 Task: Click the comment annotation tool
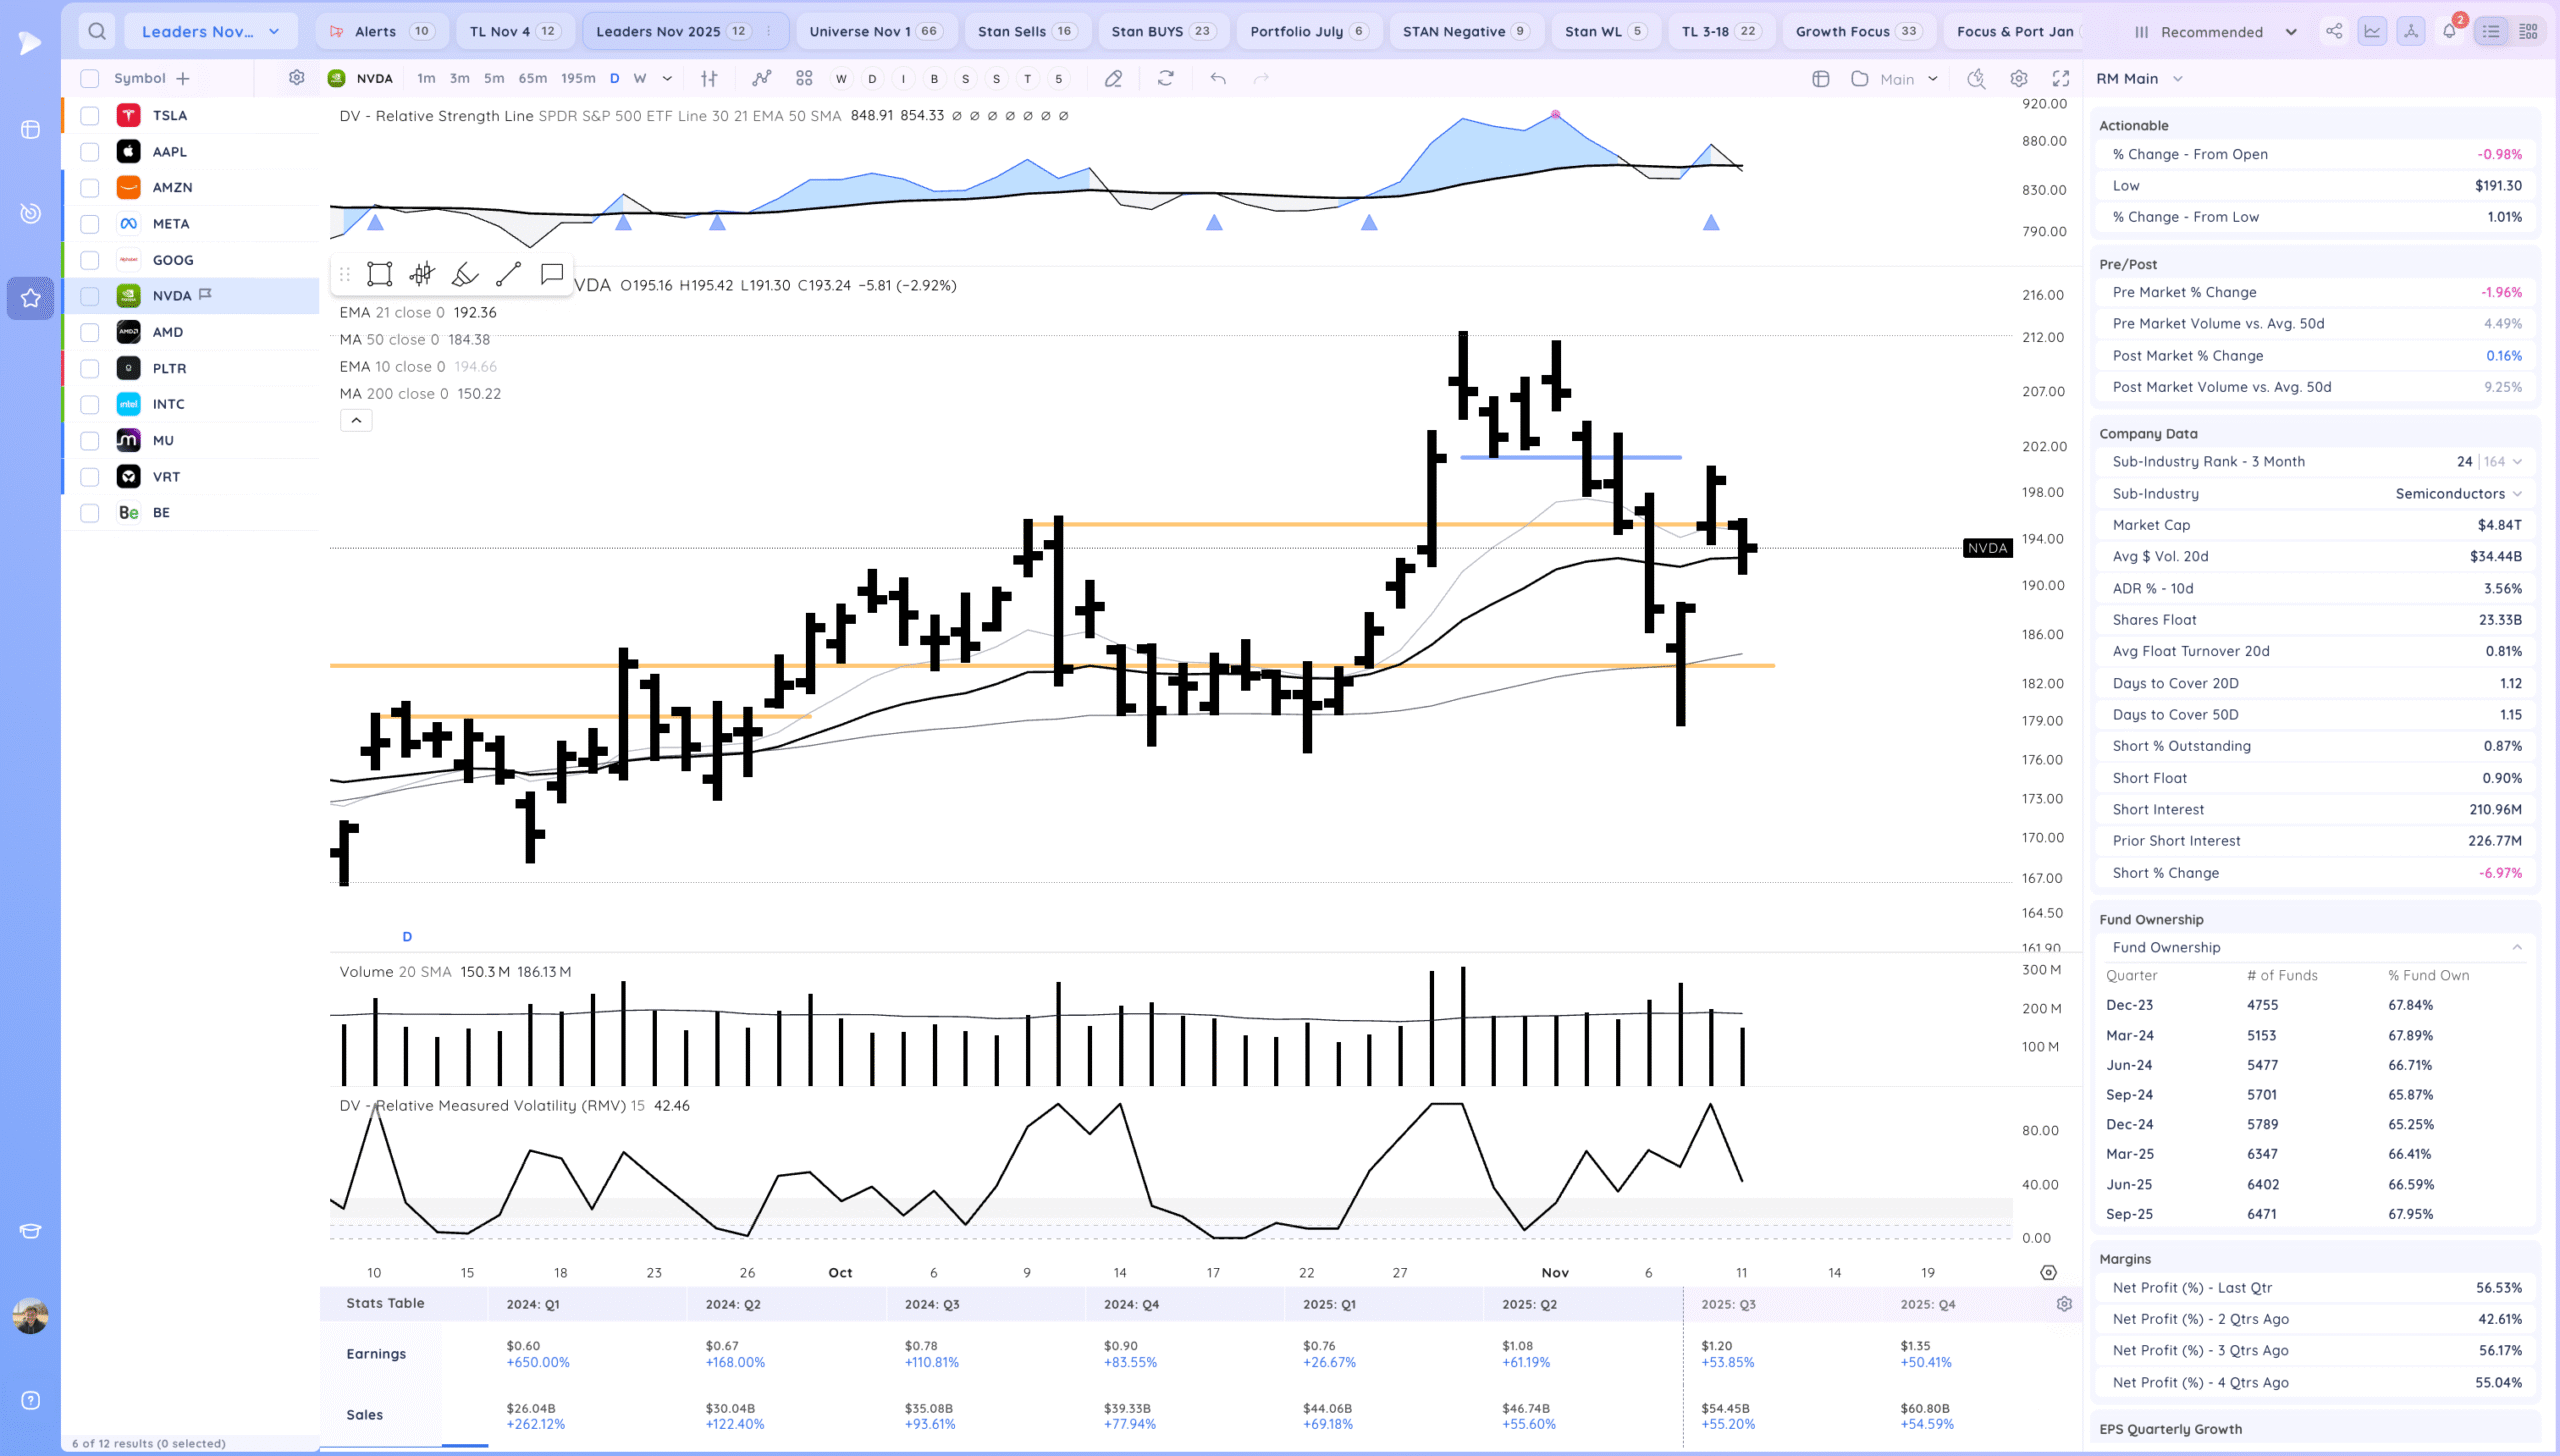click(551, 274)
